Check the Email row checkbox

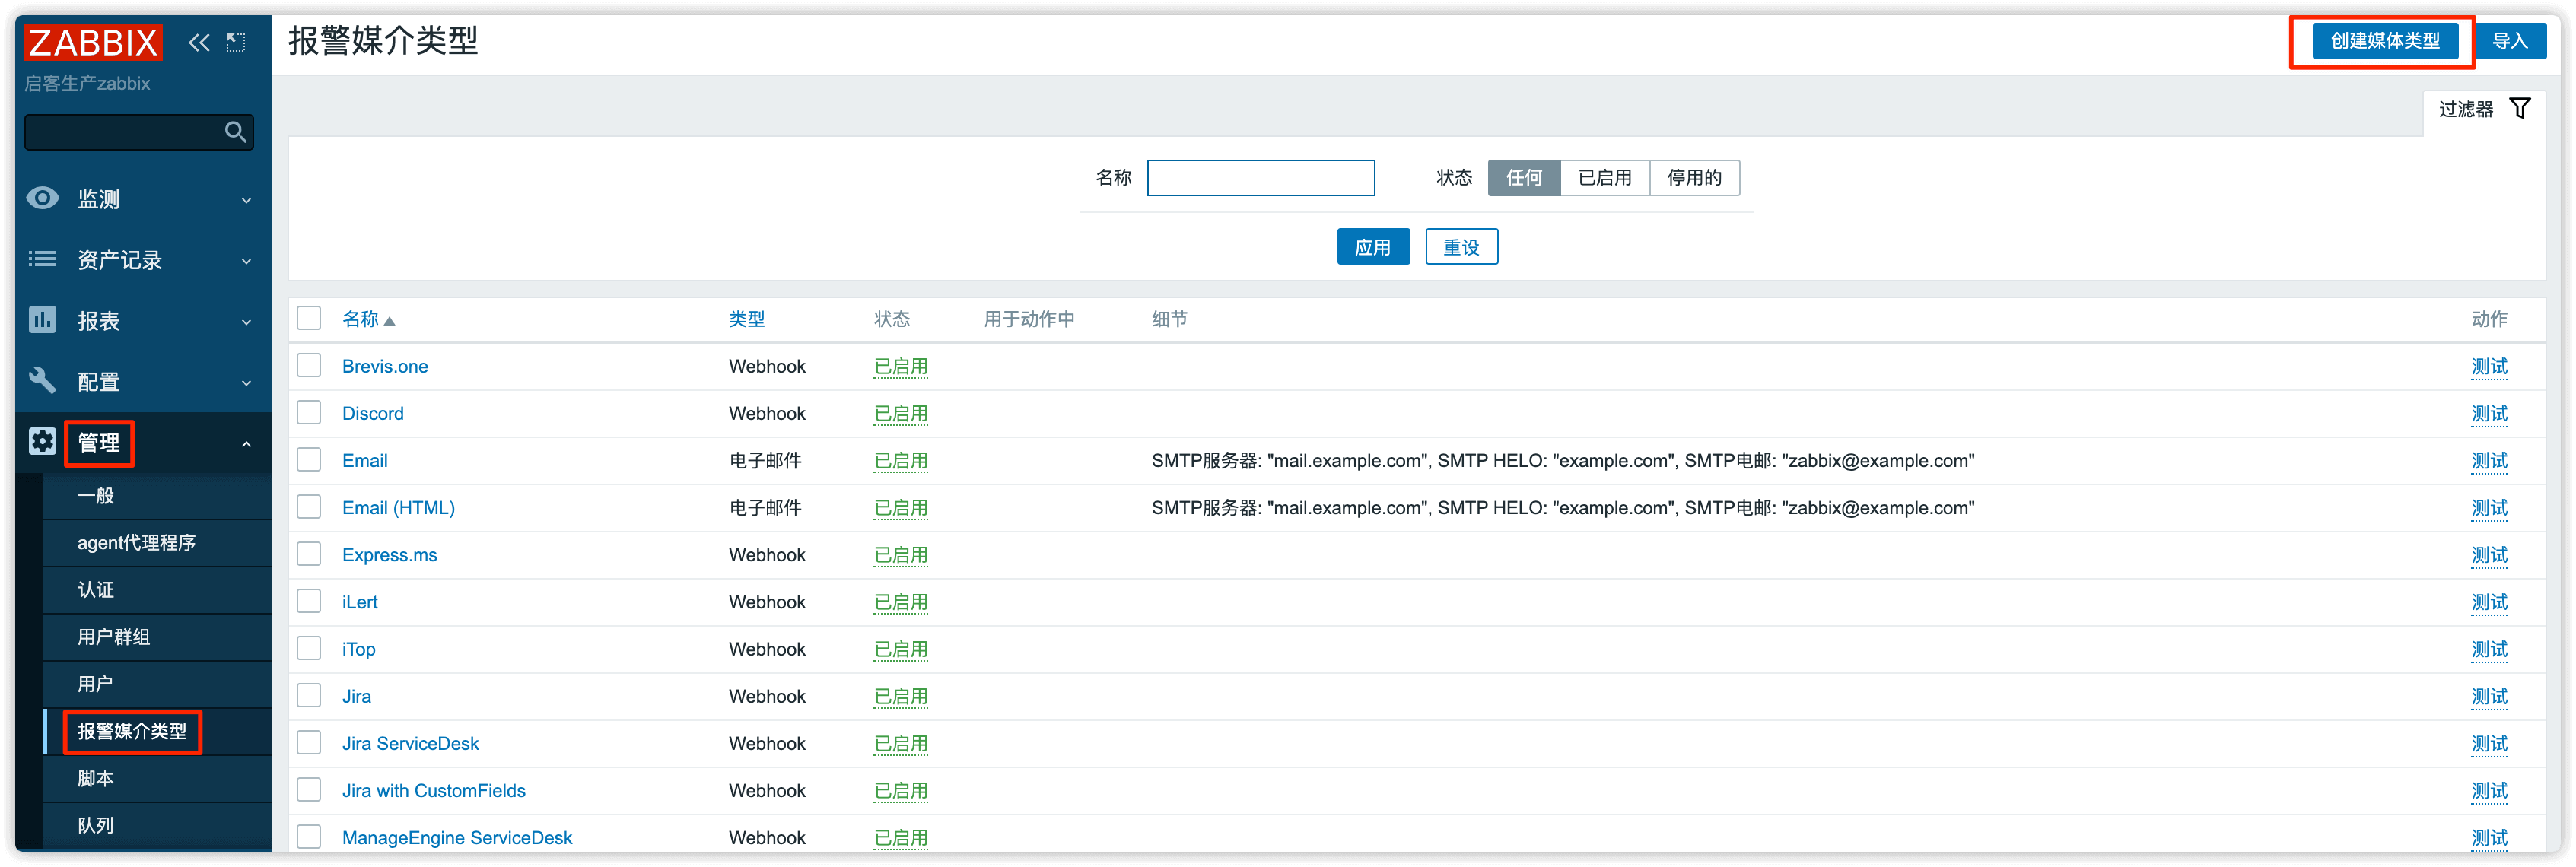point(309,459)
